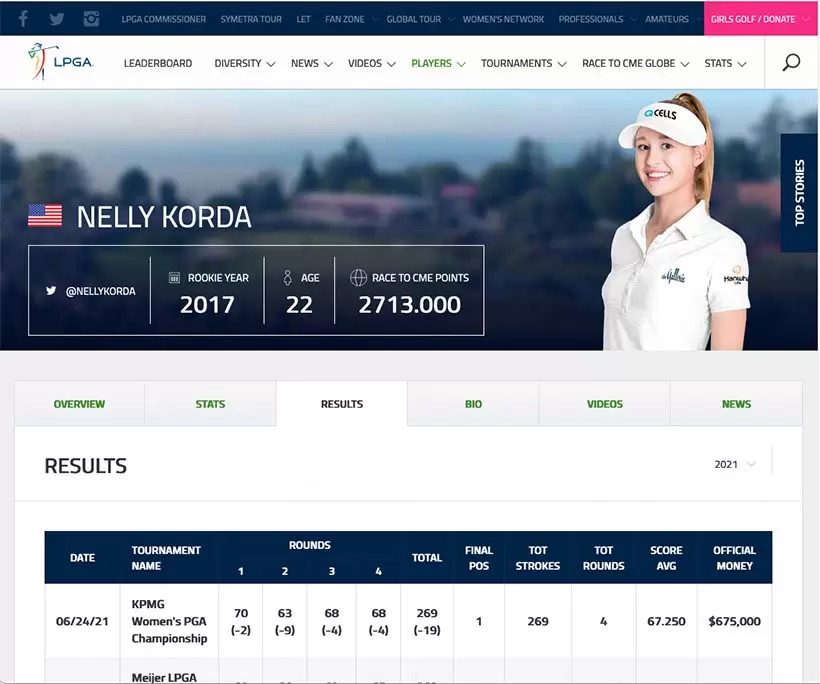Screen dimensions: 820x684
Task: Open the Twitter icon in top bar
Action: pos(57,19)
